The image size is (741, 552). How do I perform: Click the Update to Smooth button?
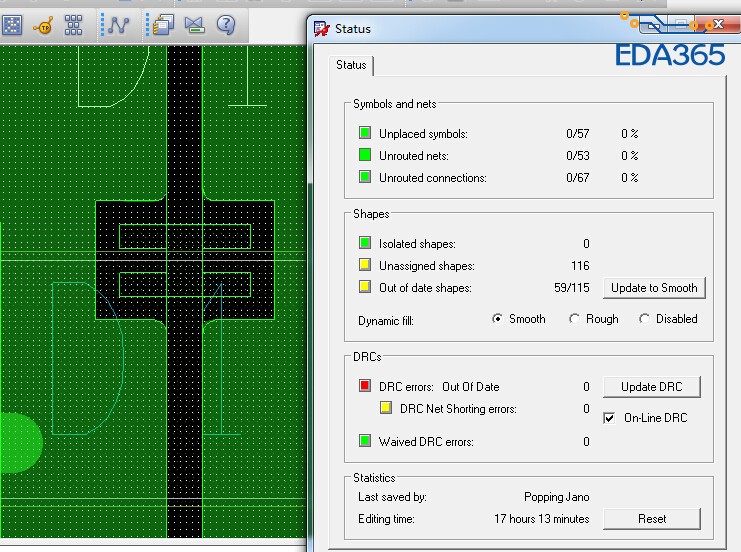pyautogui.click(x=654, y=288)
